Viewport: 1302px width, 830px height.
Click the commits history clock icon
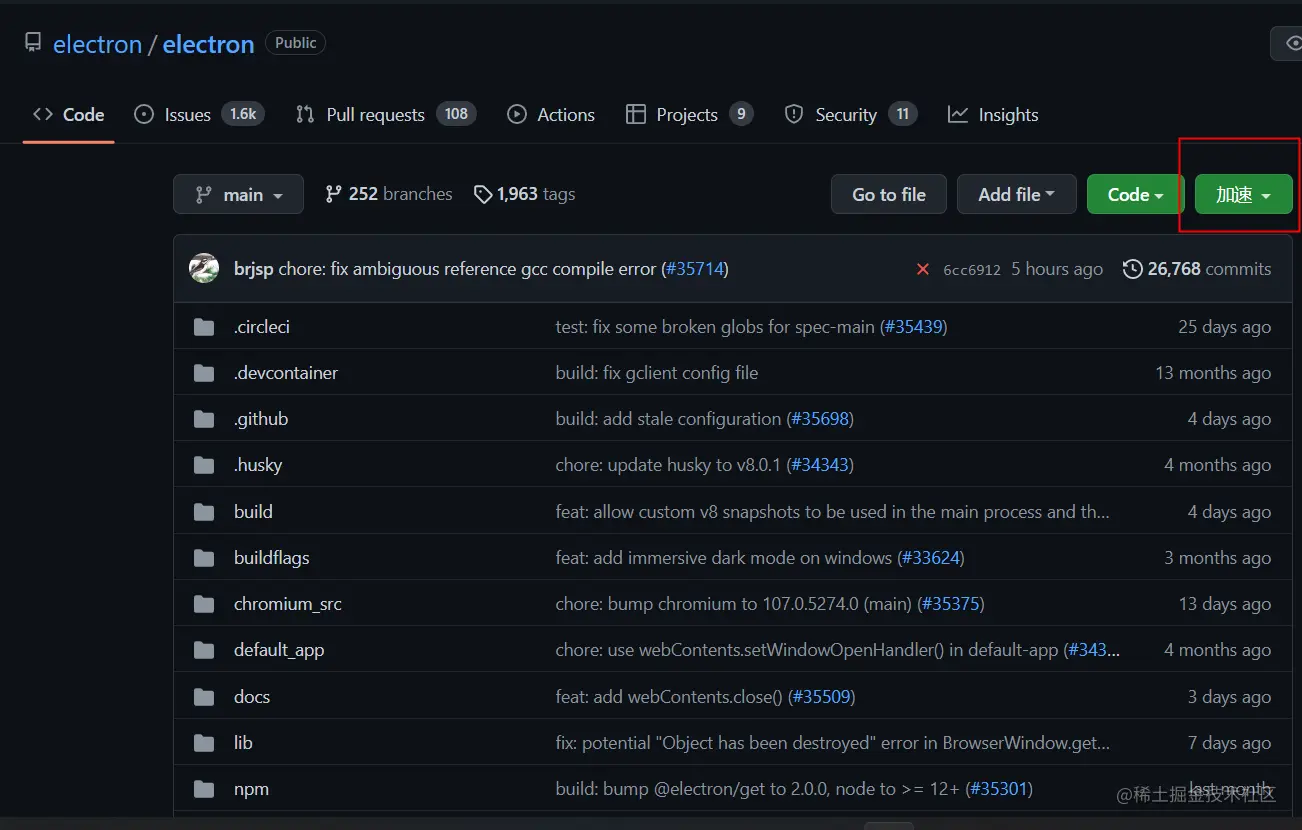(1132, 269)
